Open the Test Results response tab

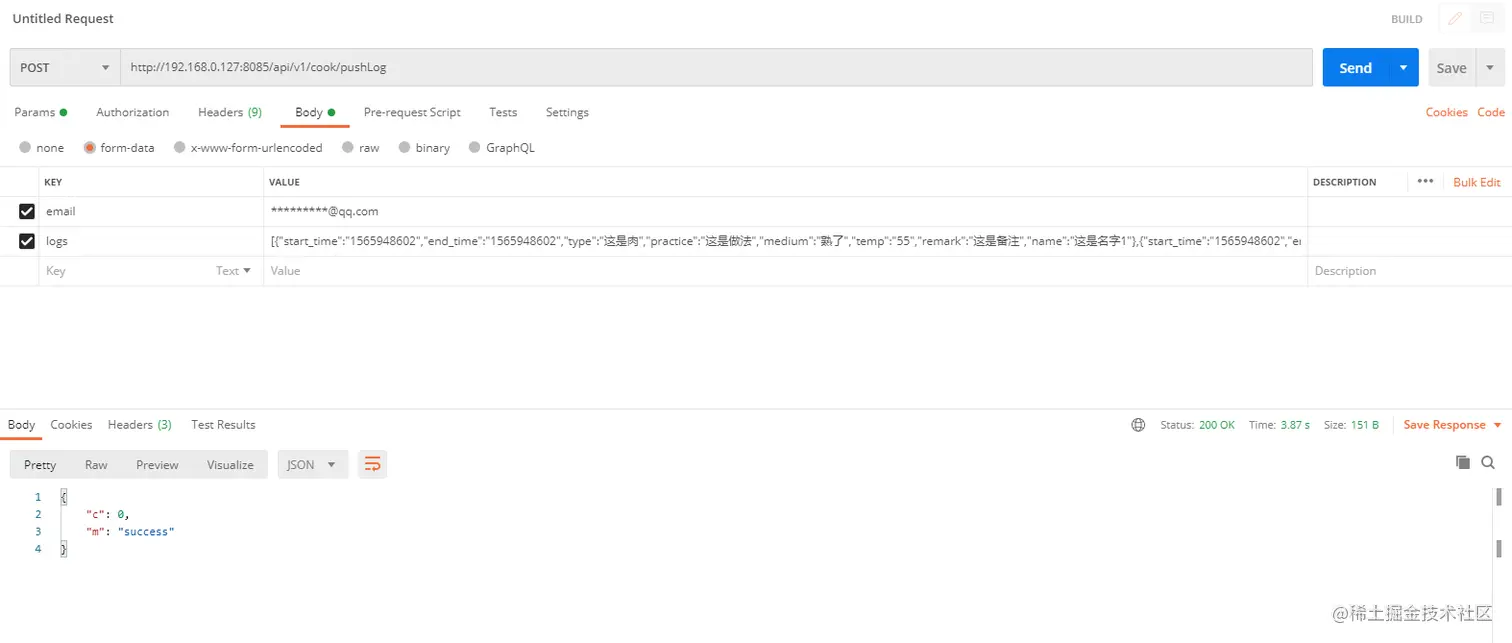222,424
